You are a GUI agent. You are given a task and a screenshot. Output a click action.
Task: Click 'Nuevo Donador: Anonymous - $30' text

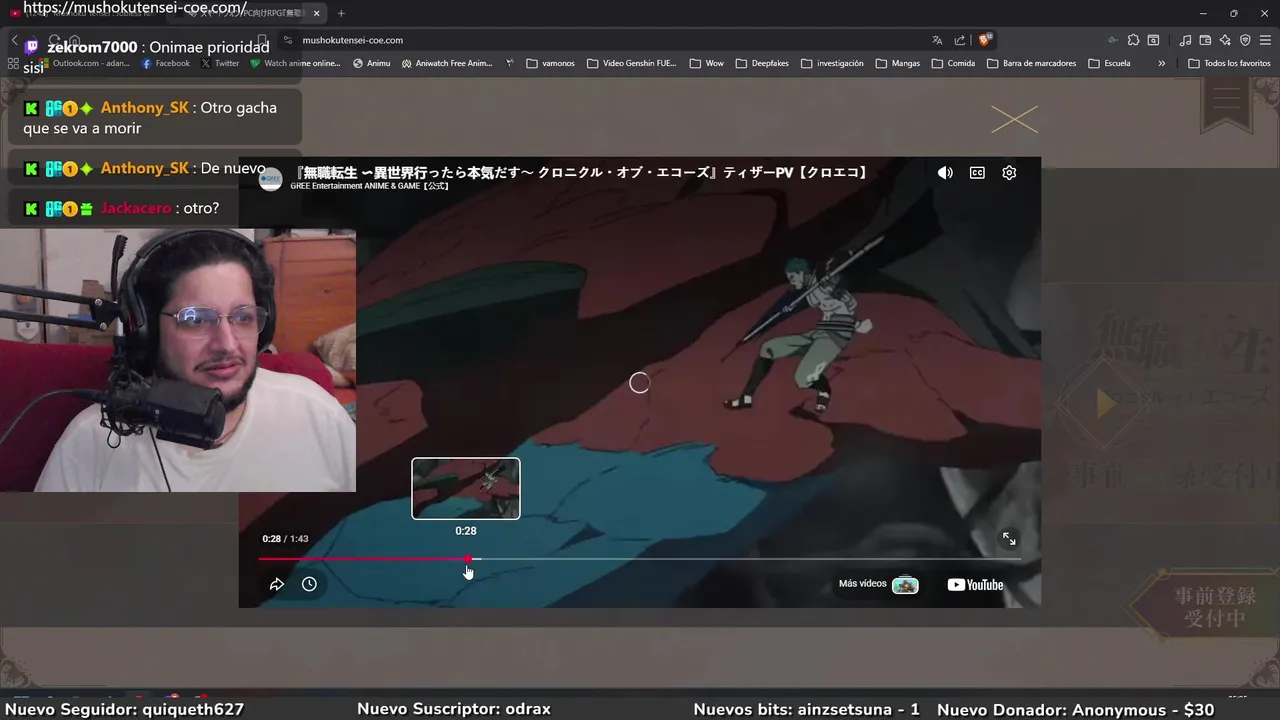click(x=1076, y=709)
